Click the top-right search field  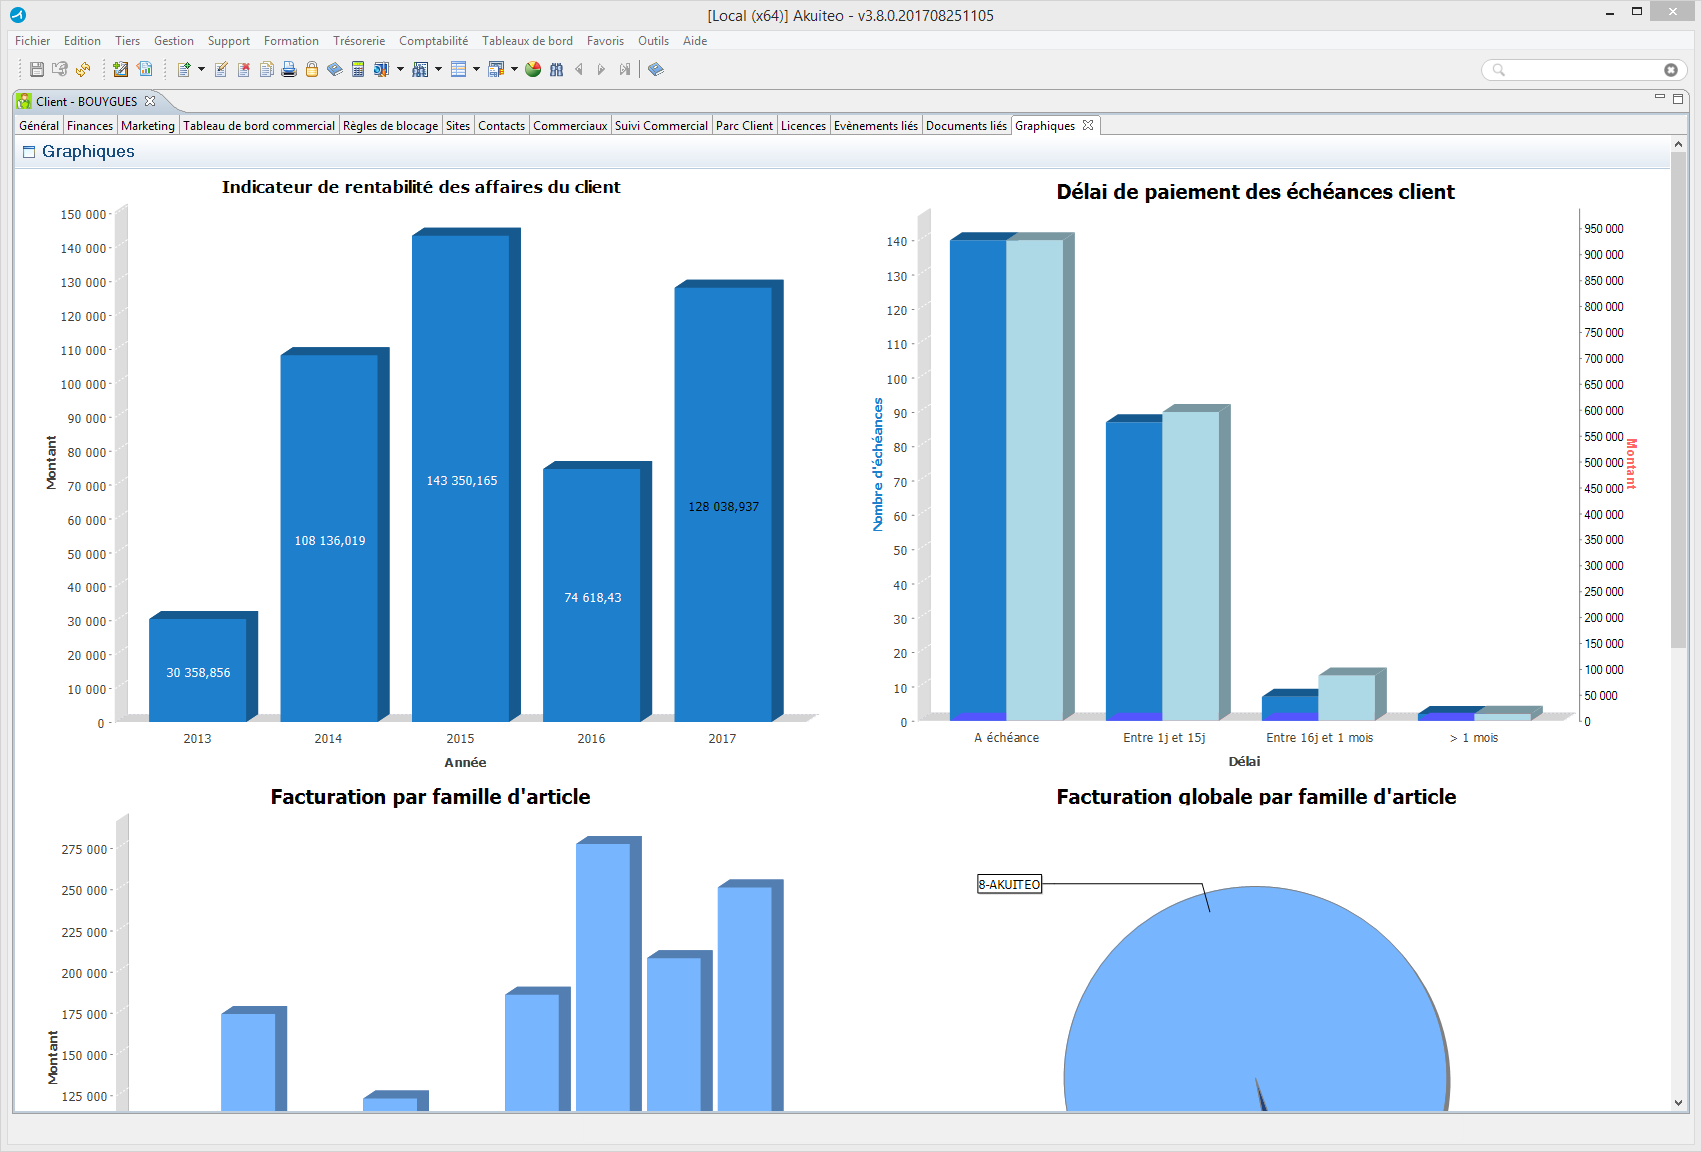click(x=1584, y=70)
